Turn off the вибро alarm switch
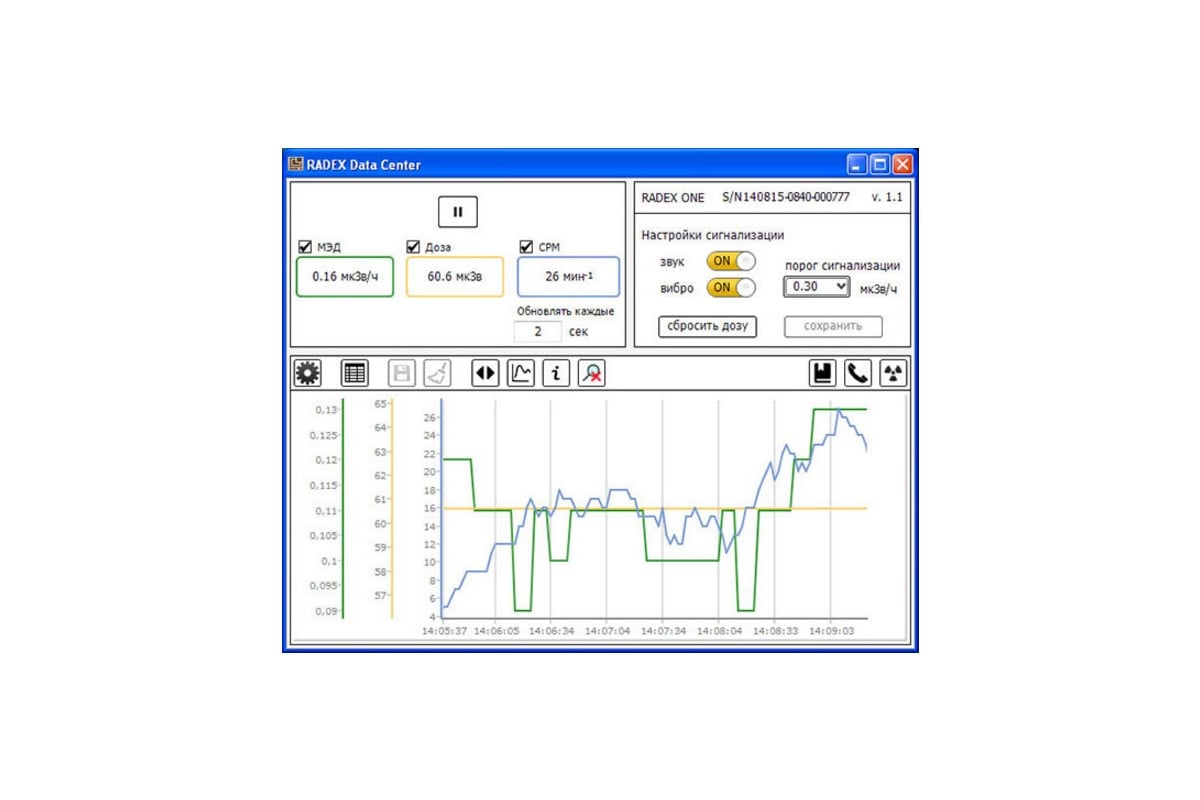 [730, 288]
